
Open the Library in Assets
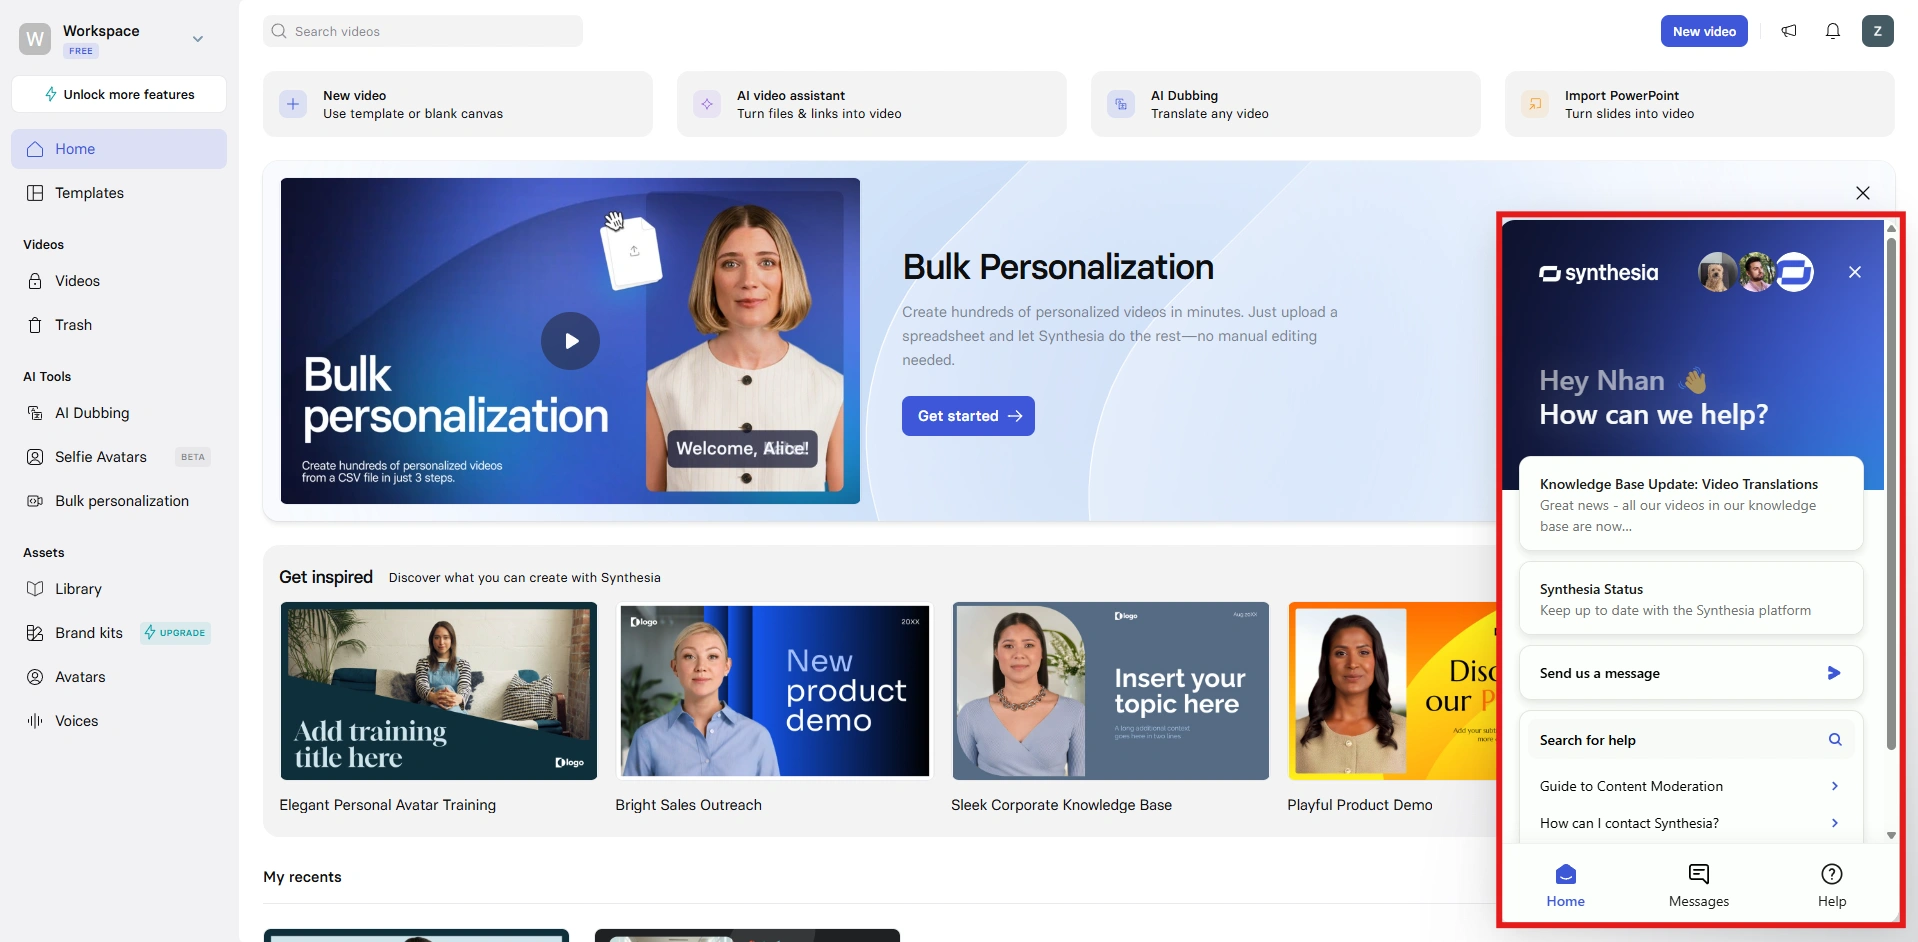[x=119, y=589]
